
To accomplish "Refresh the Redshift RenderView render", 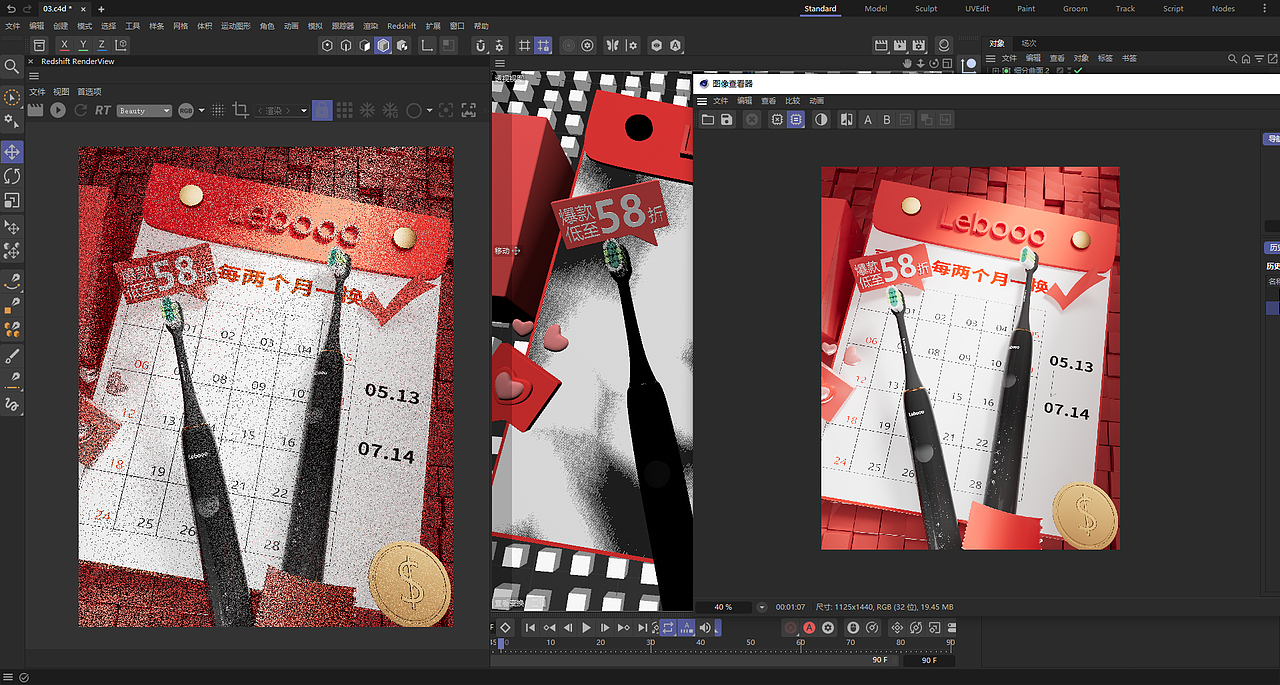I will (80, 110).
